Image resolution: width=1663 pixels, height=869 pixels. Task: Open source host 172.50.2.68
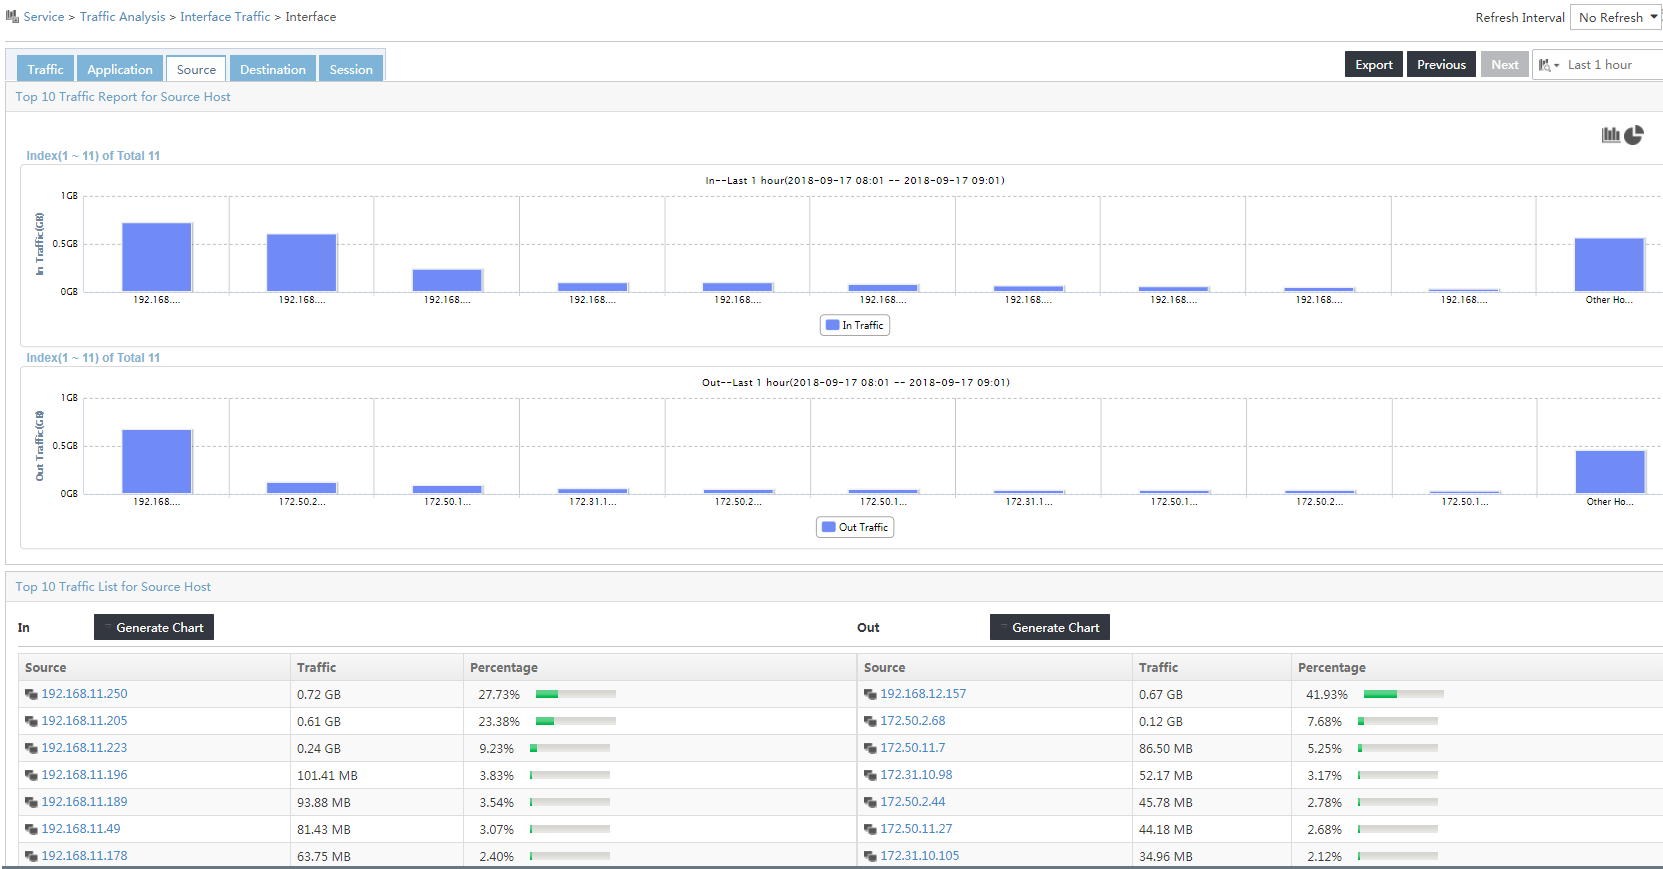pyautogui.click(x=913, y=721)
